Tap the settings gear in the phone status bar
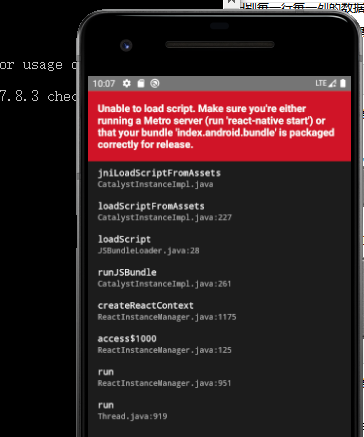This screenshot has width=364, height=437. [127, 83]
